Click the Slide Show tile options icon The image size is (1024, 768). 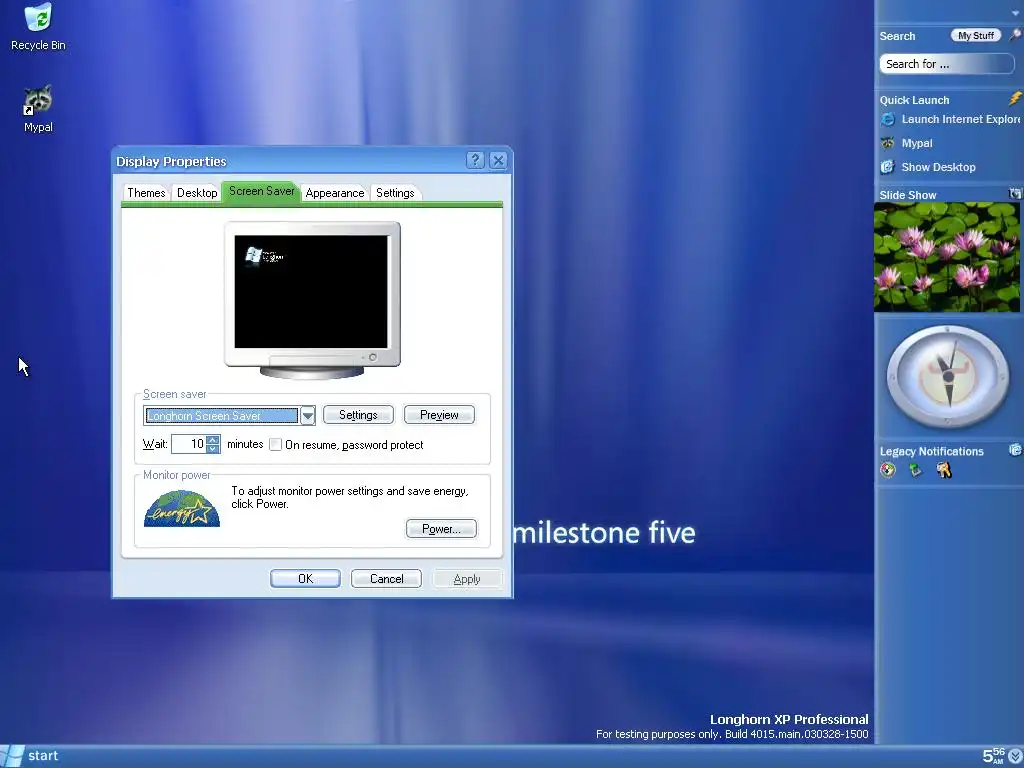tap(1015, 193)
